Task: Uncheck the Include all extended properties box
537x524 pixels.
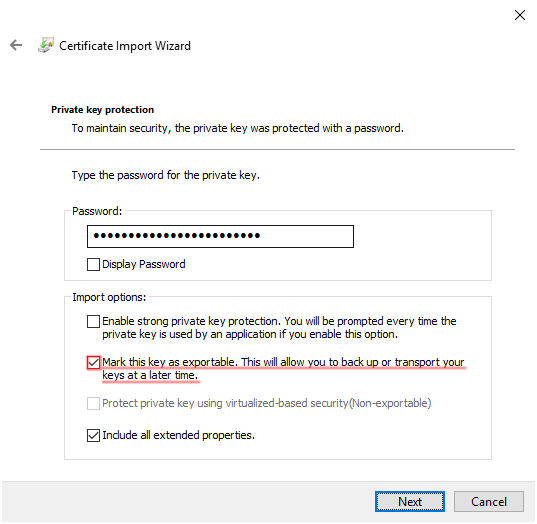Action: click(93, 435)
